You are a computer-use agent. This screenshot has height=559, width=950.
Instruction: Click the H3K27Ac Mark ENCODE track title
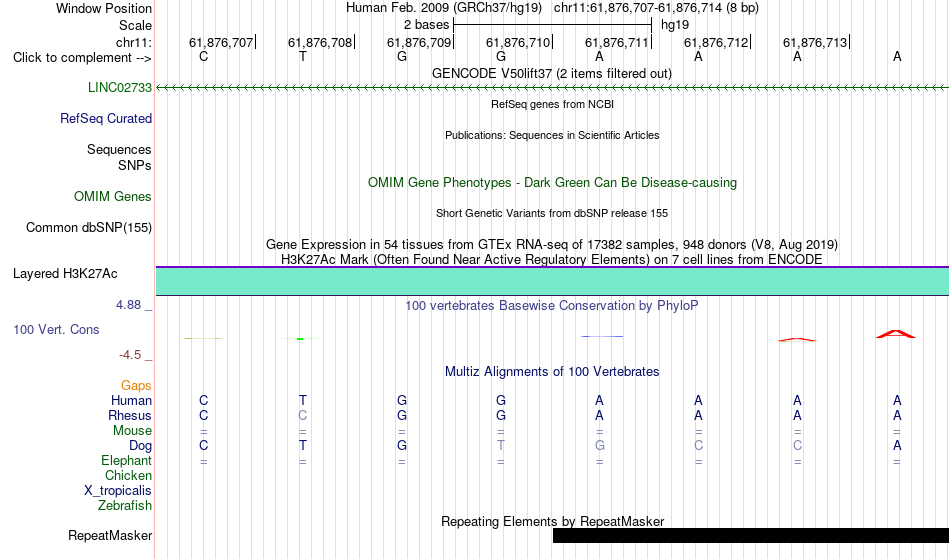(x=552, y=260)
